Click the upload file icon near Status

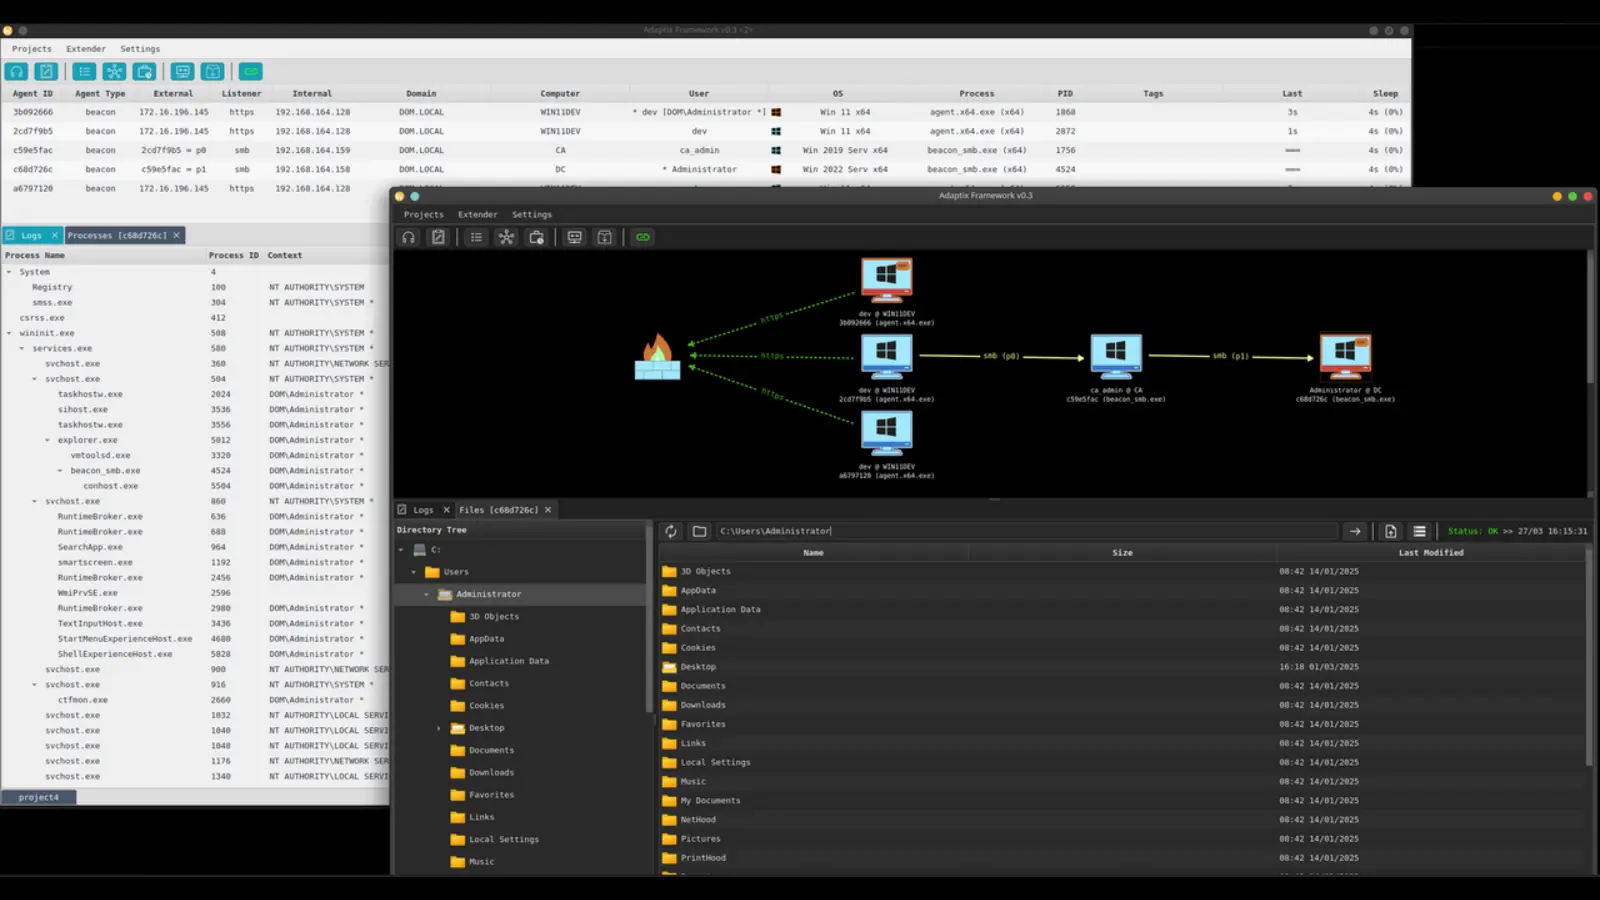pos(1390,531)
